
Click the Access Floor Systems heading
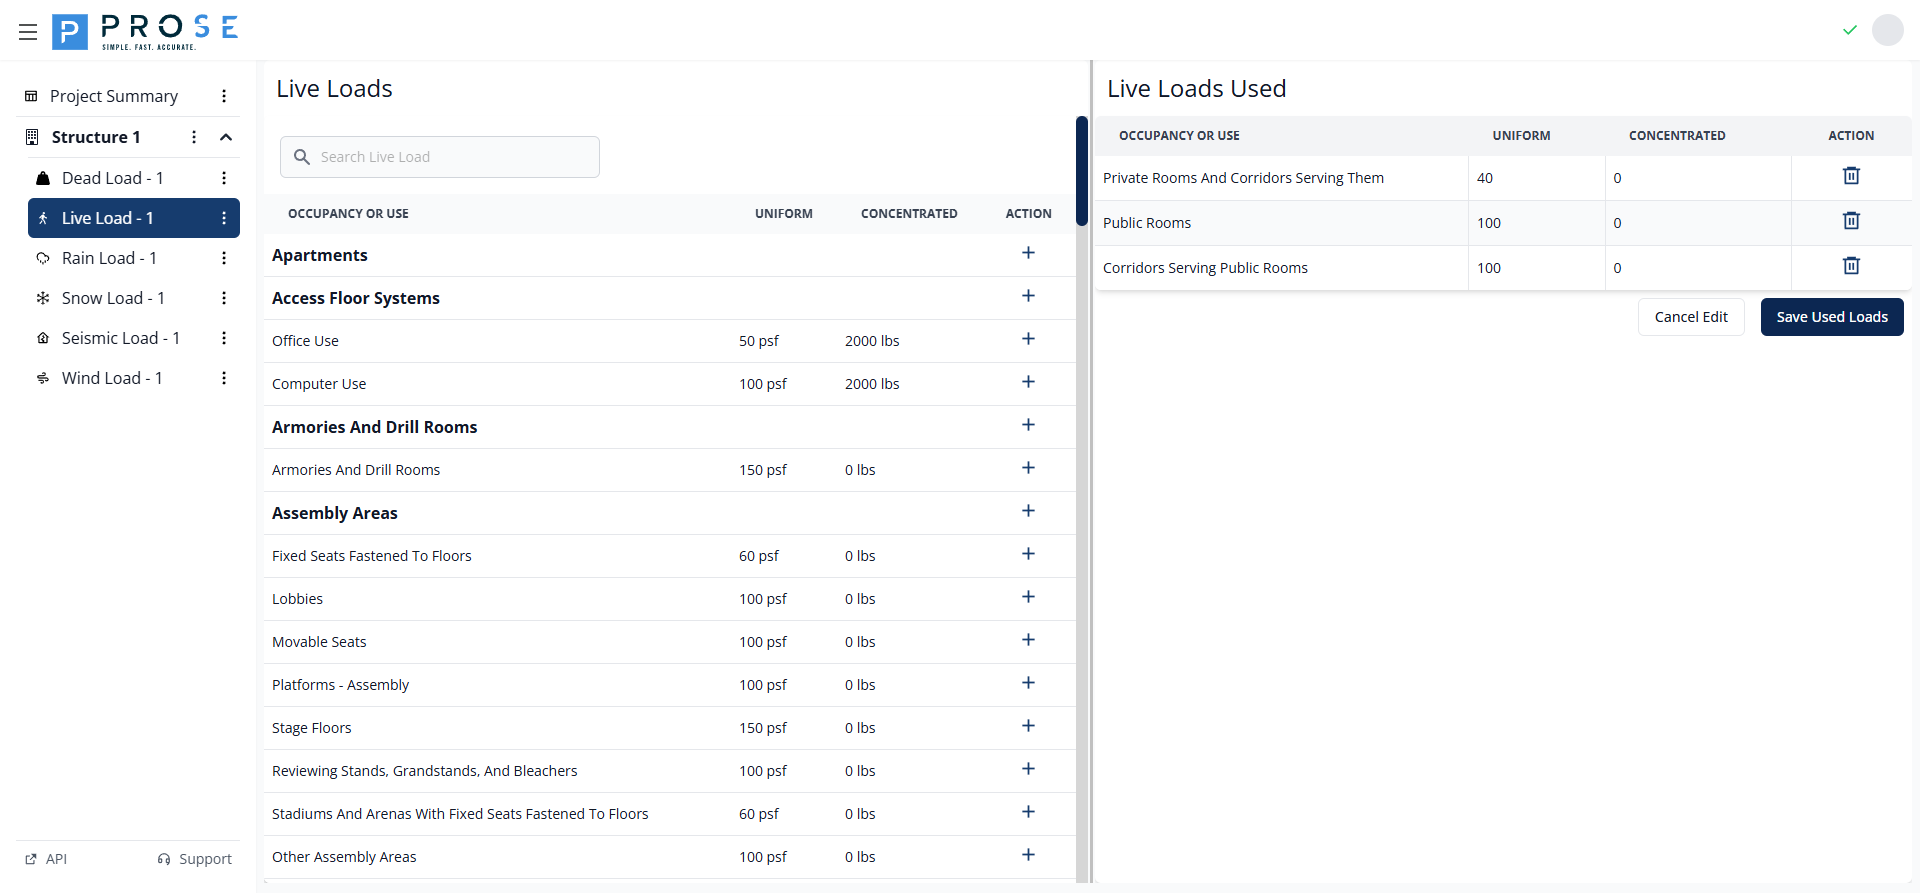[x=356, y=298]
